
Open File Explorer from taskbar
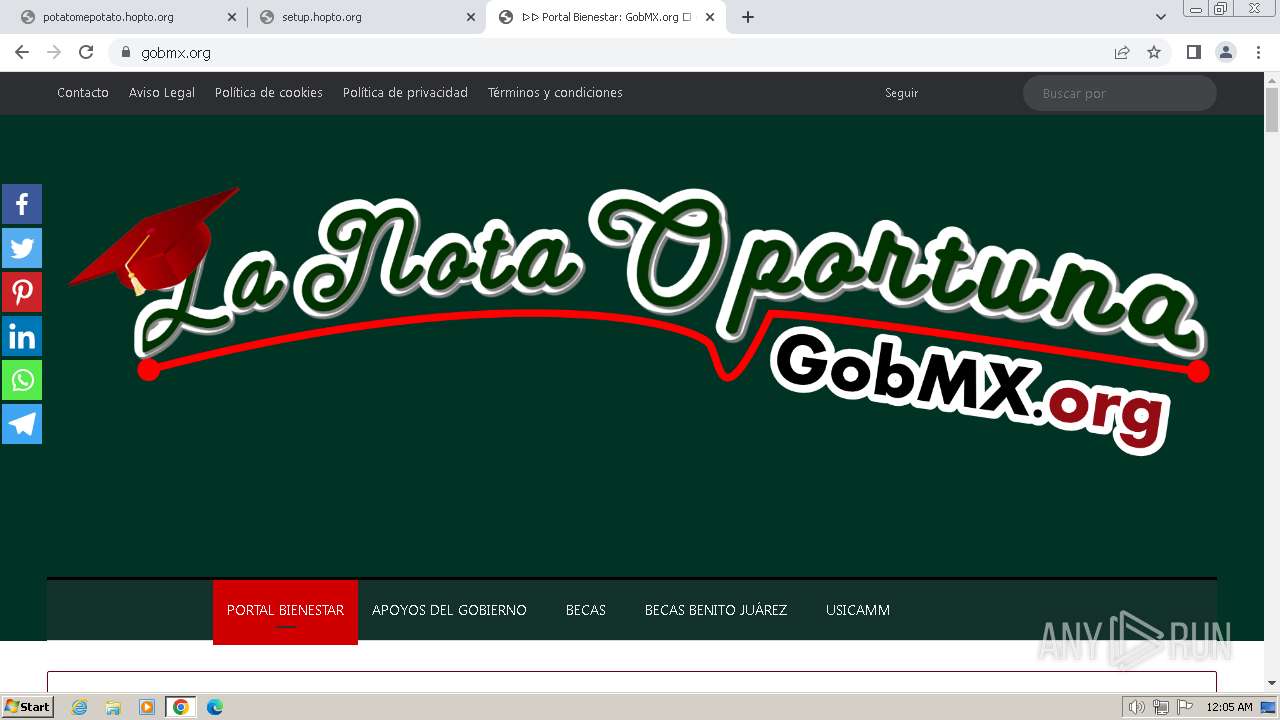(113, 707)
